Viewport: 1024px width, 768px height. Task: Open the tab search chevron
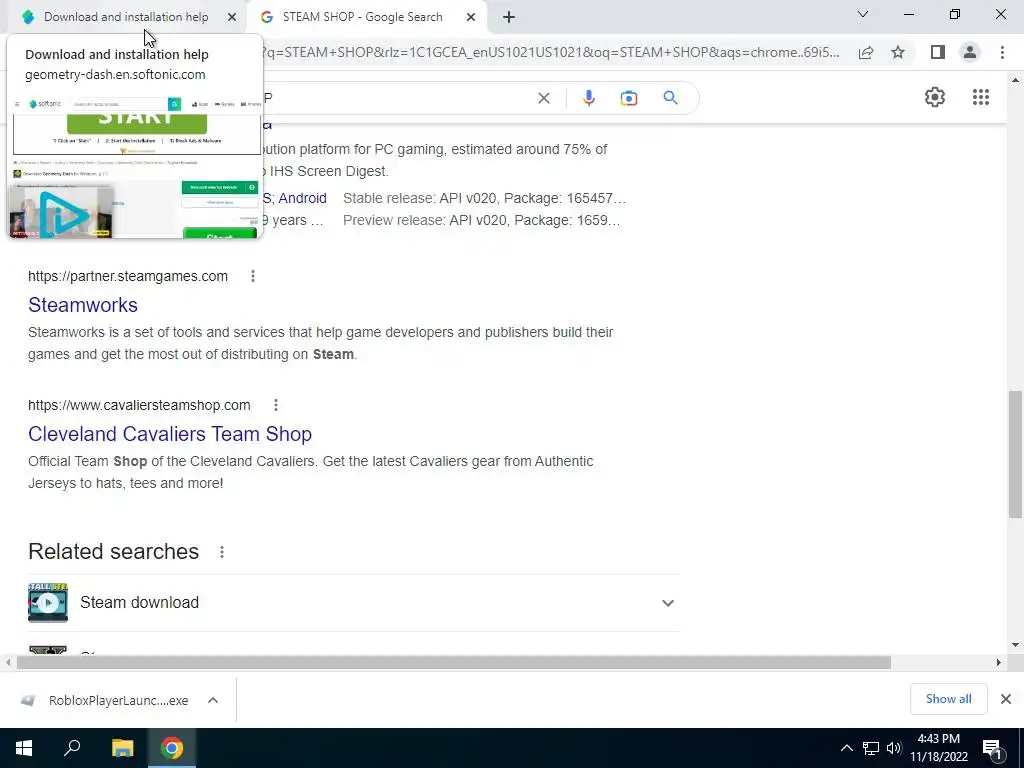pyautogui.click(x=863, y=14)
